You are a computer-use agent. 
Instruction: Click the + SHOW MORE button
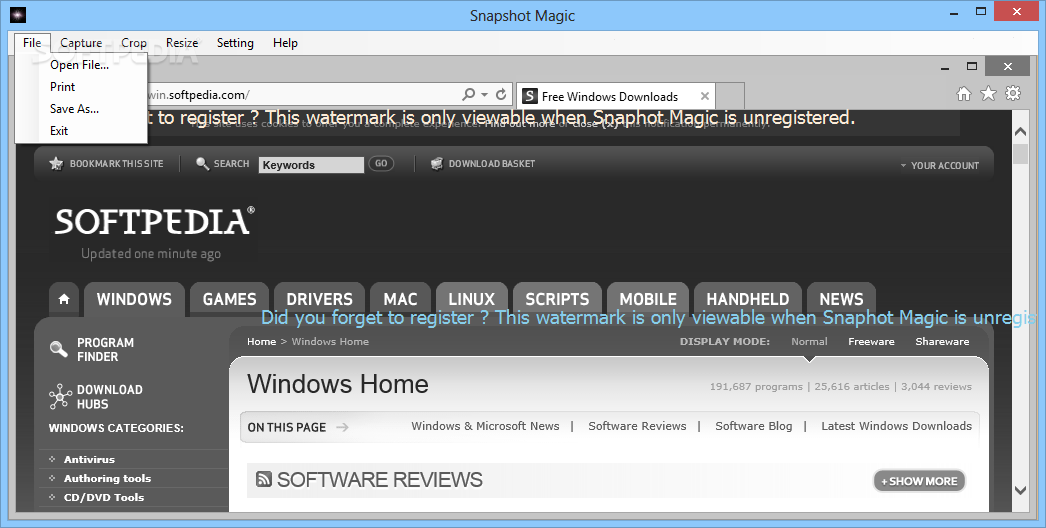point(919,481)
